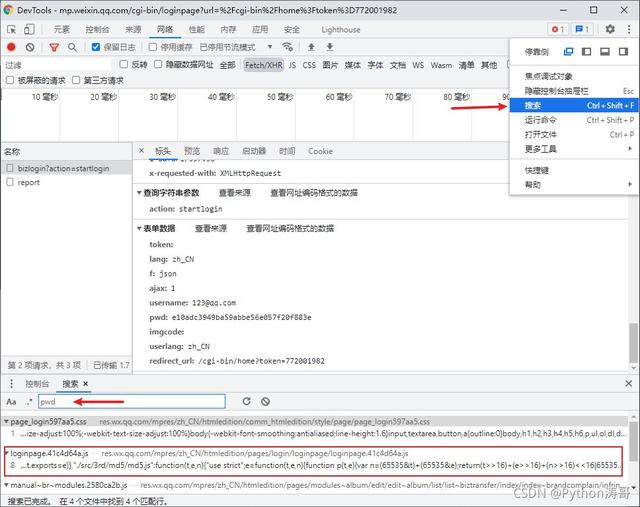Open the drawer three-dot menu
Viewport: 640px width, 507px height.
coord(11,383)
